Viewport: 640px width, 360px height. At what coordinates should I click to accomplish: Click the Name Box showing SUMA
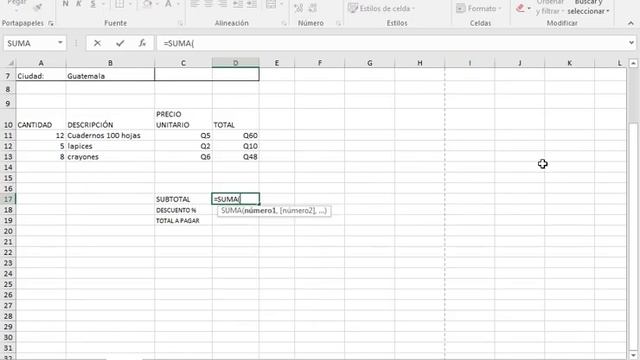coord(30,43)
